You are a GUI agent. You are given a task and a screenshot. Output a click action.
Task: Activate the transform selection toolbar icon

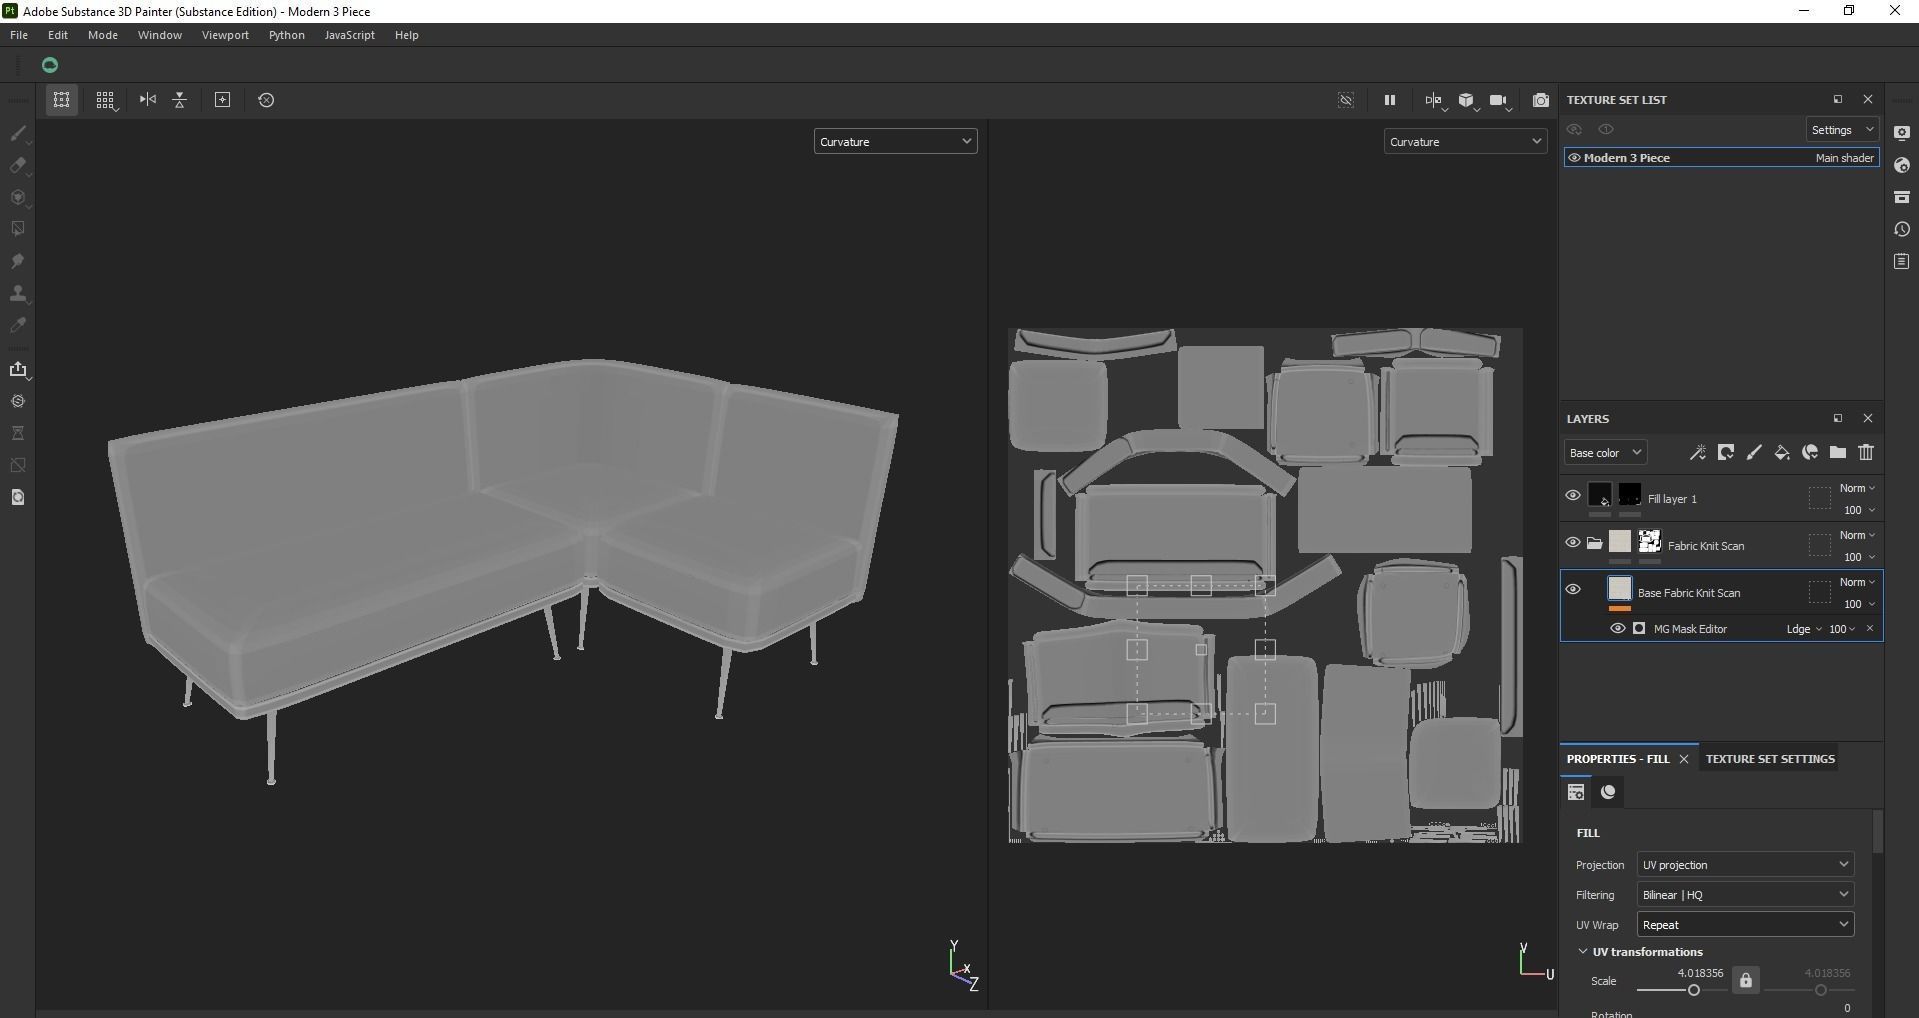(62, 100)
